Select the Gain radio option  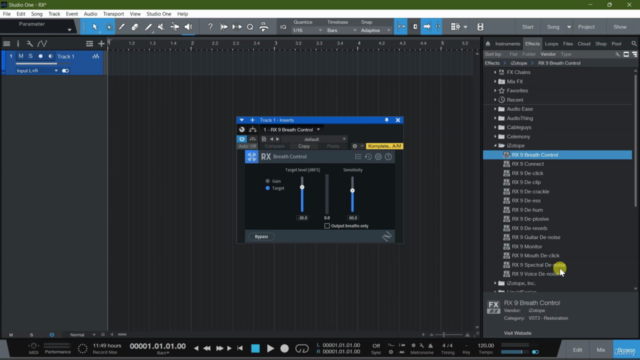click(x=268, y=181)
